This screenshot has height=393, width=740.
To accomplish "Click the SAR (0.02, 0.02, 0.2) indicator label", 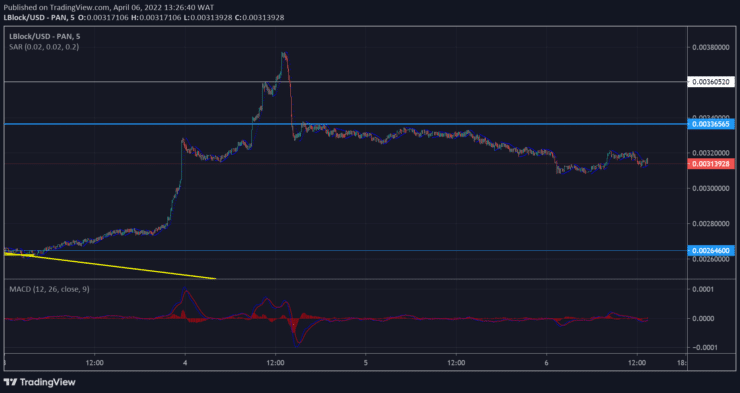I will pos(44,47).
